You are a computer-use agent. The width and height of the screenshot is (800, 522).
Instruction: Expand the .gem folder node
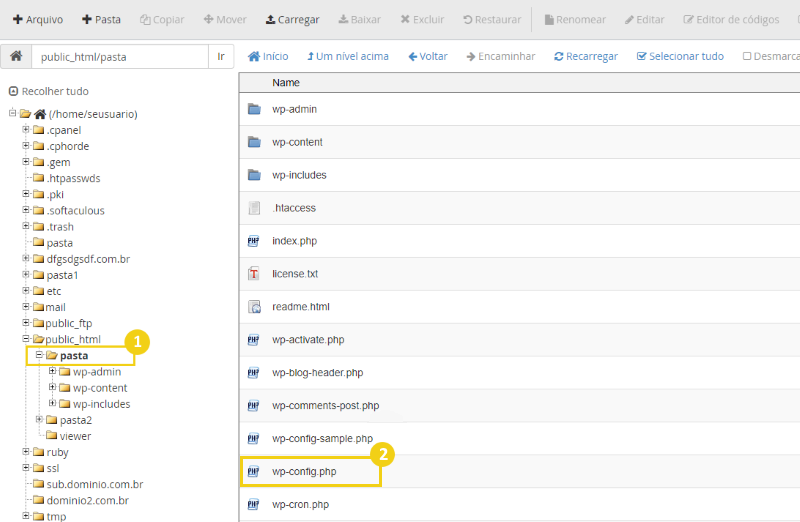point(26,162)
